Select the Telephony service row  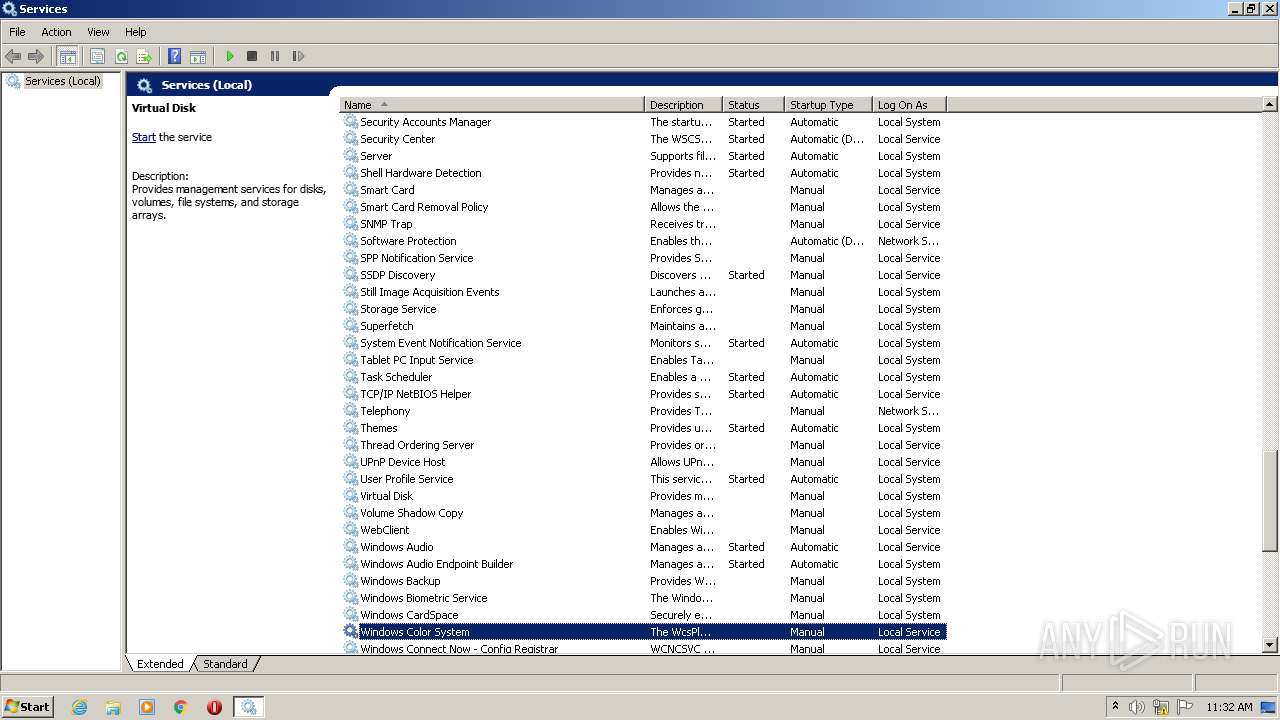pyautogui.click(x=643, y=411)
